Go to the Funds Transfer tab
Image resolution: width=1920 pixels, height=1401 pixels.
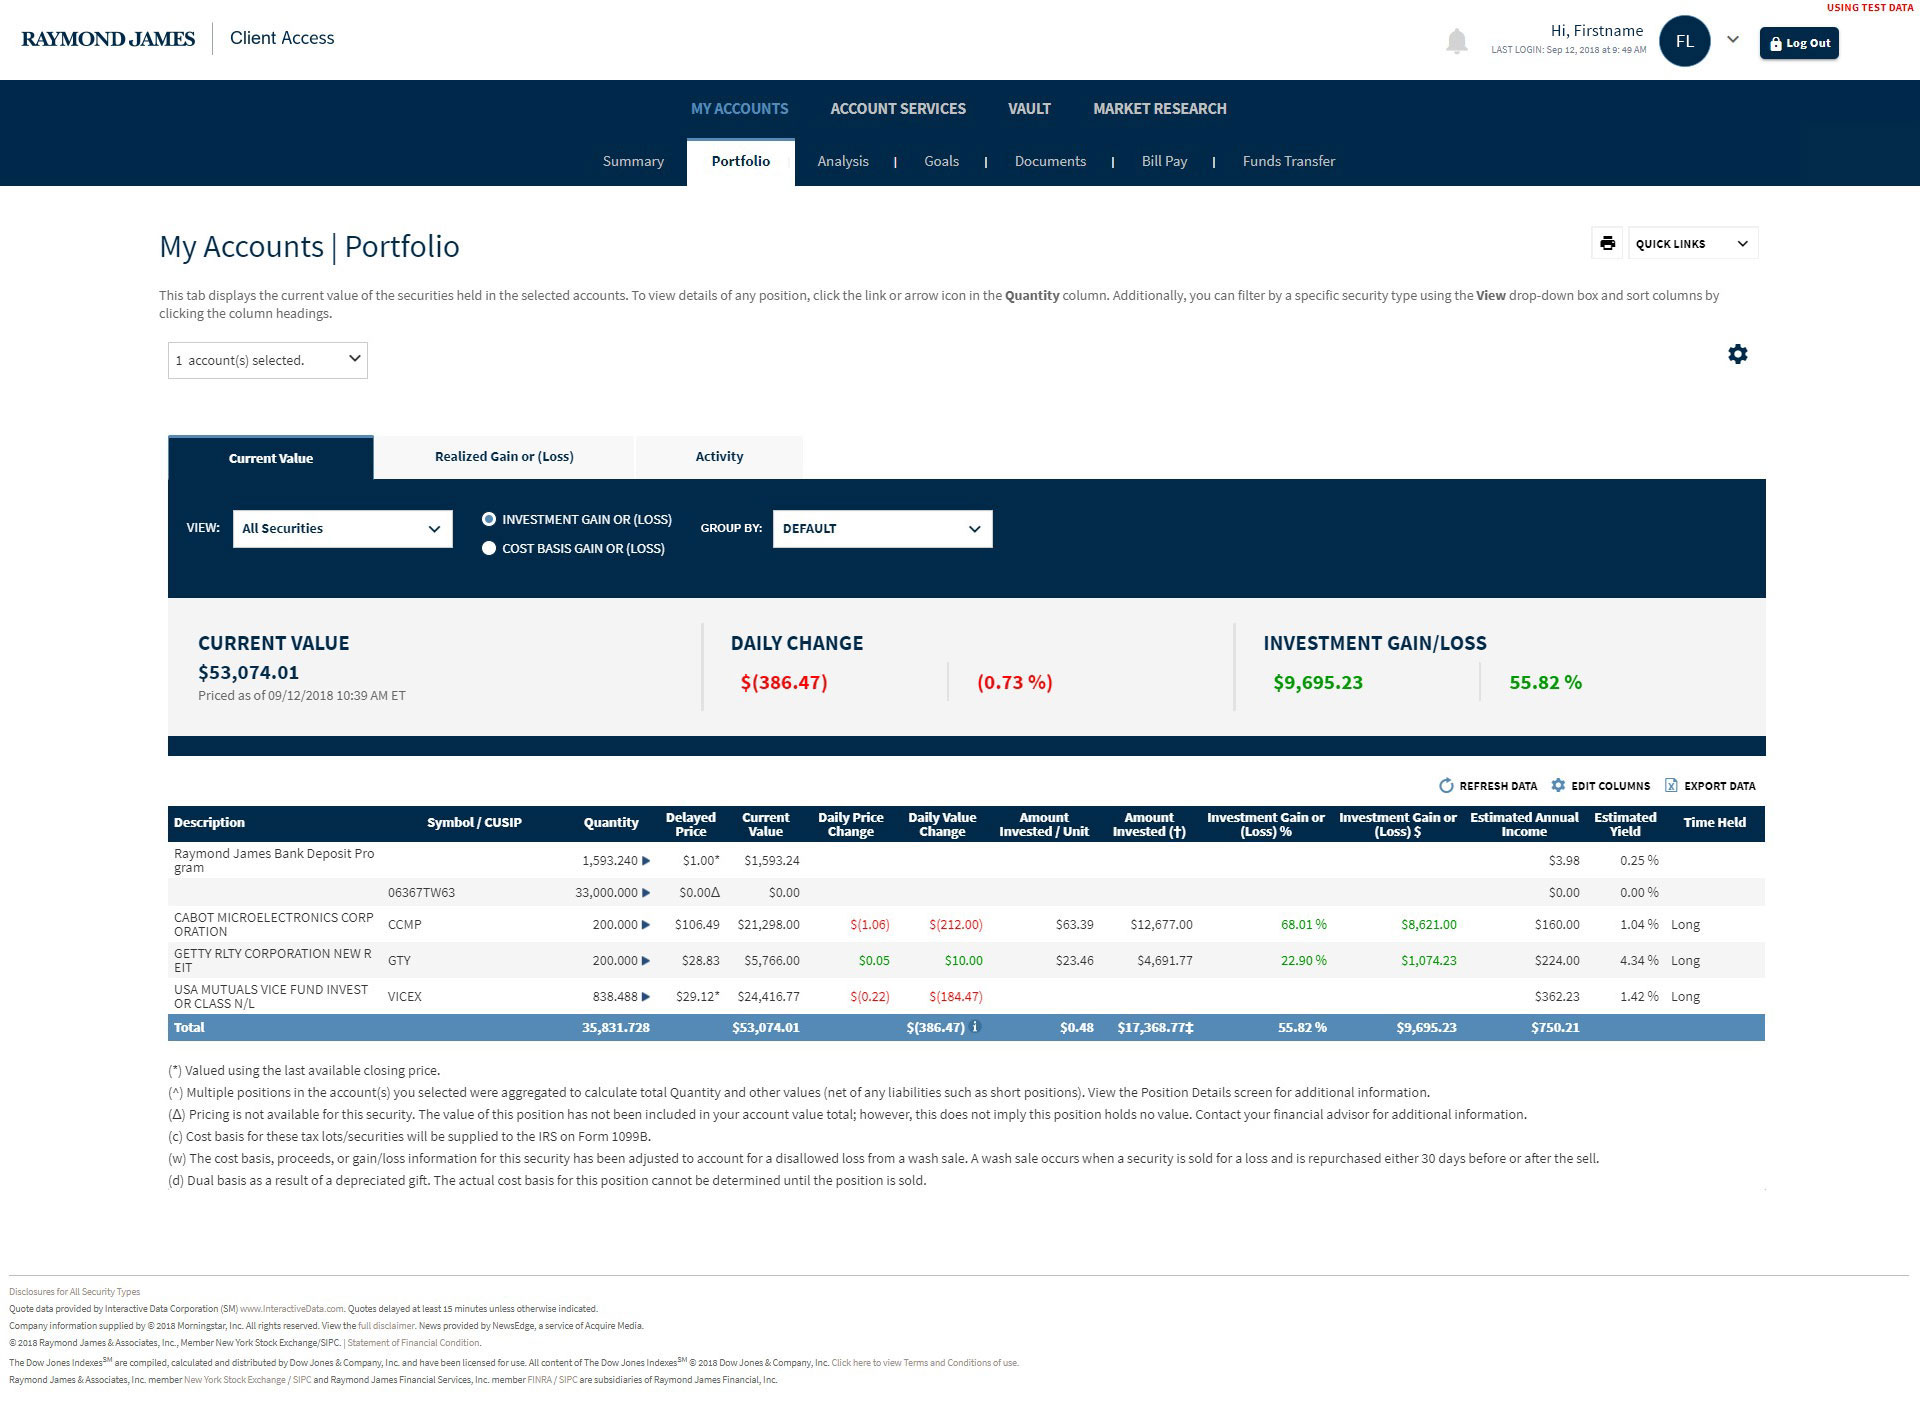(1288, 161)
